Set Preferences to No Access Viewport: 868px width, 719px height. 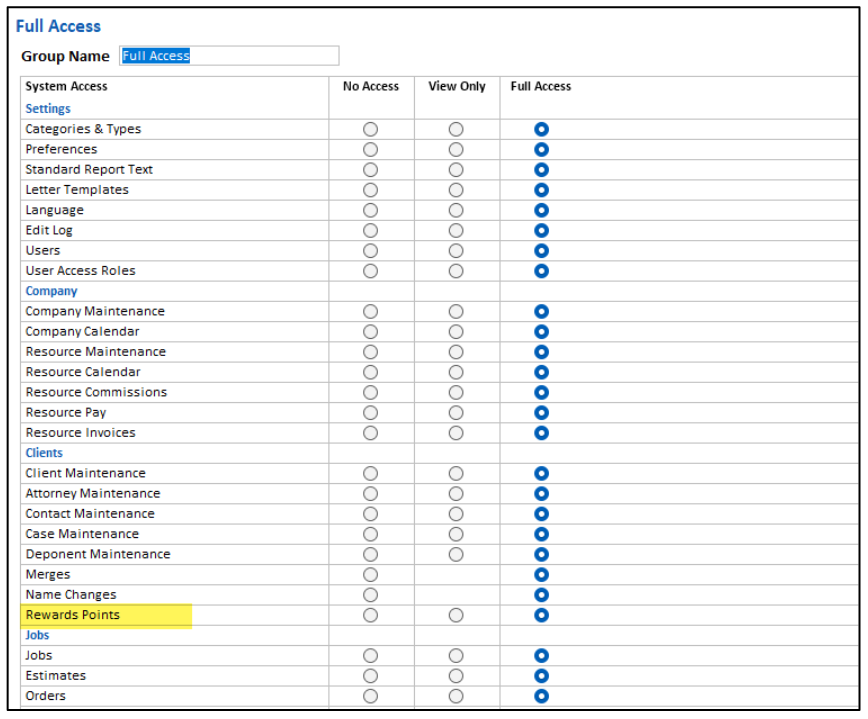pyautogui.click(x=370, y=149)
